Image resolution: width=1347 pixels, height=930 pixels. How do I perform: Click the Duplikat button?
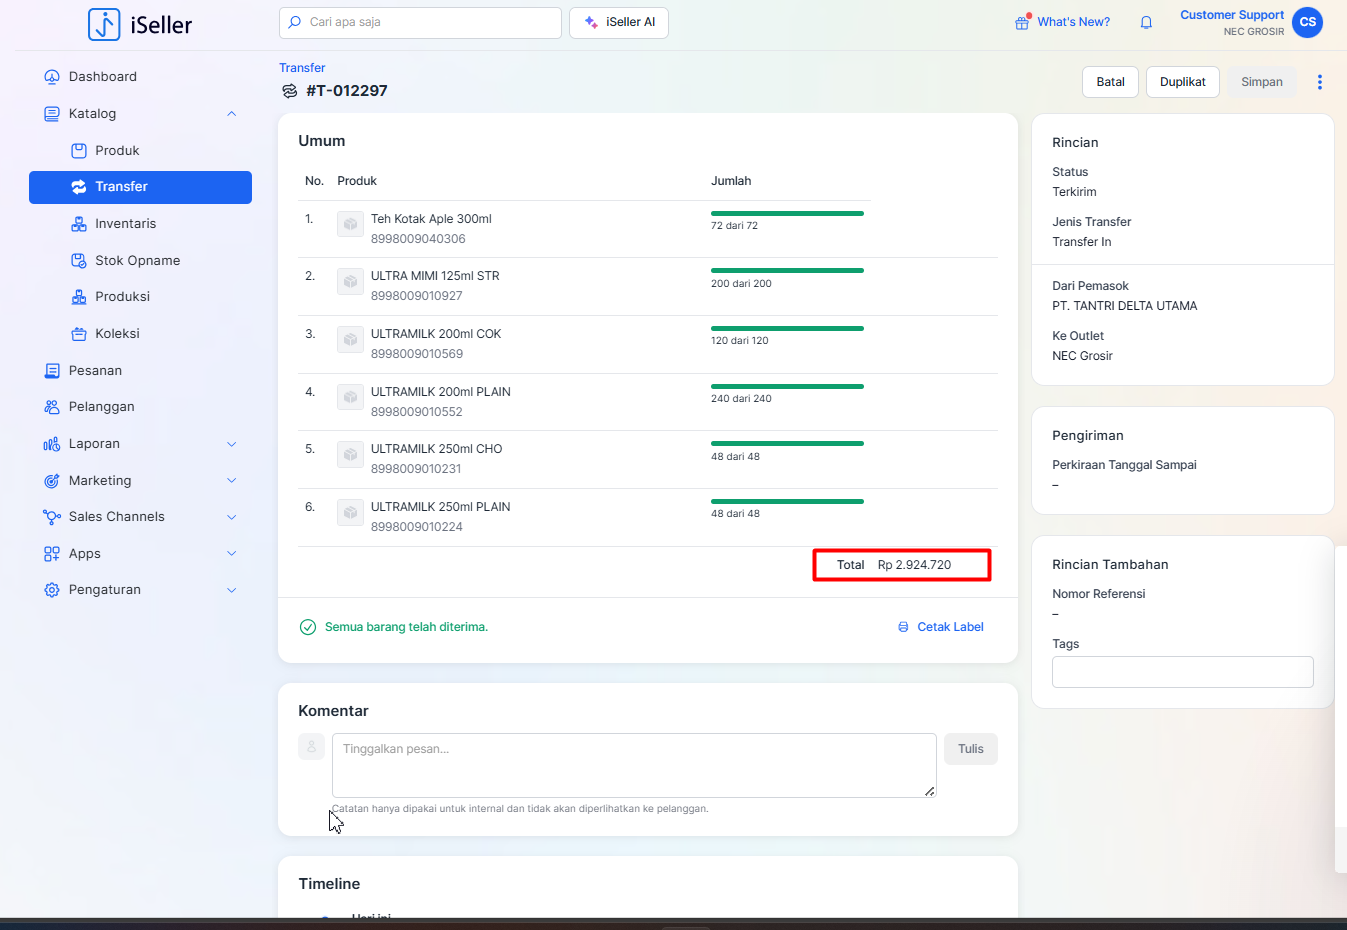pyautogui.click(x=1182, y=82)
